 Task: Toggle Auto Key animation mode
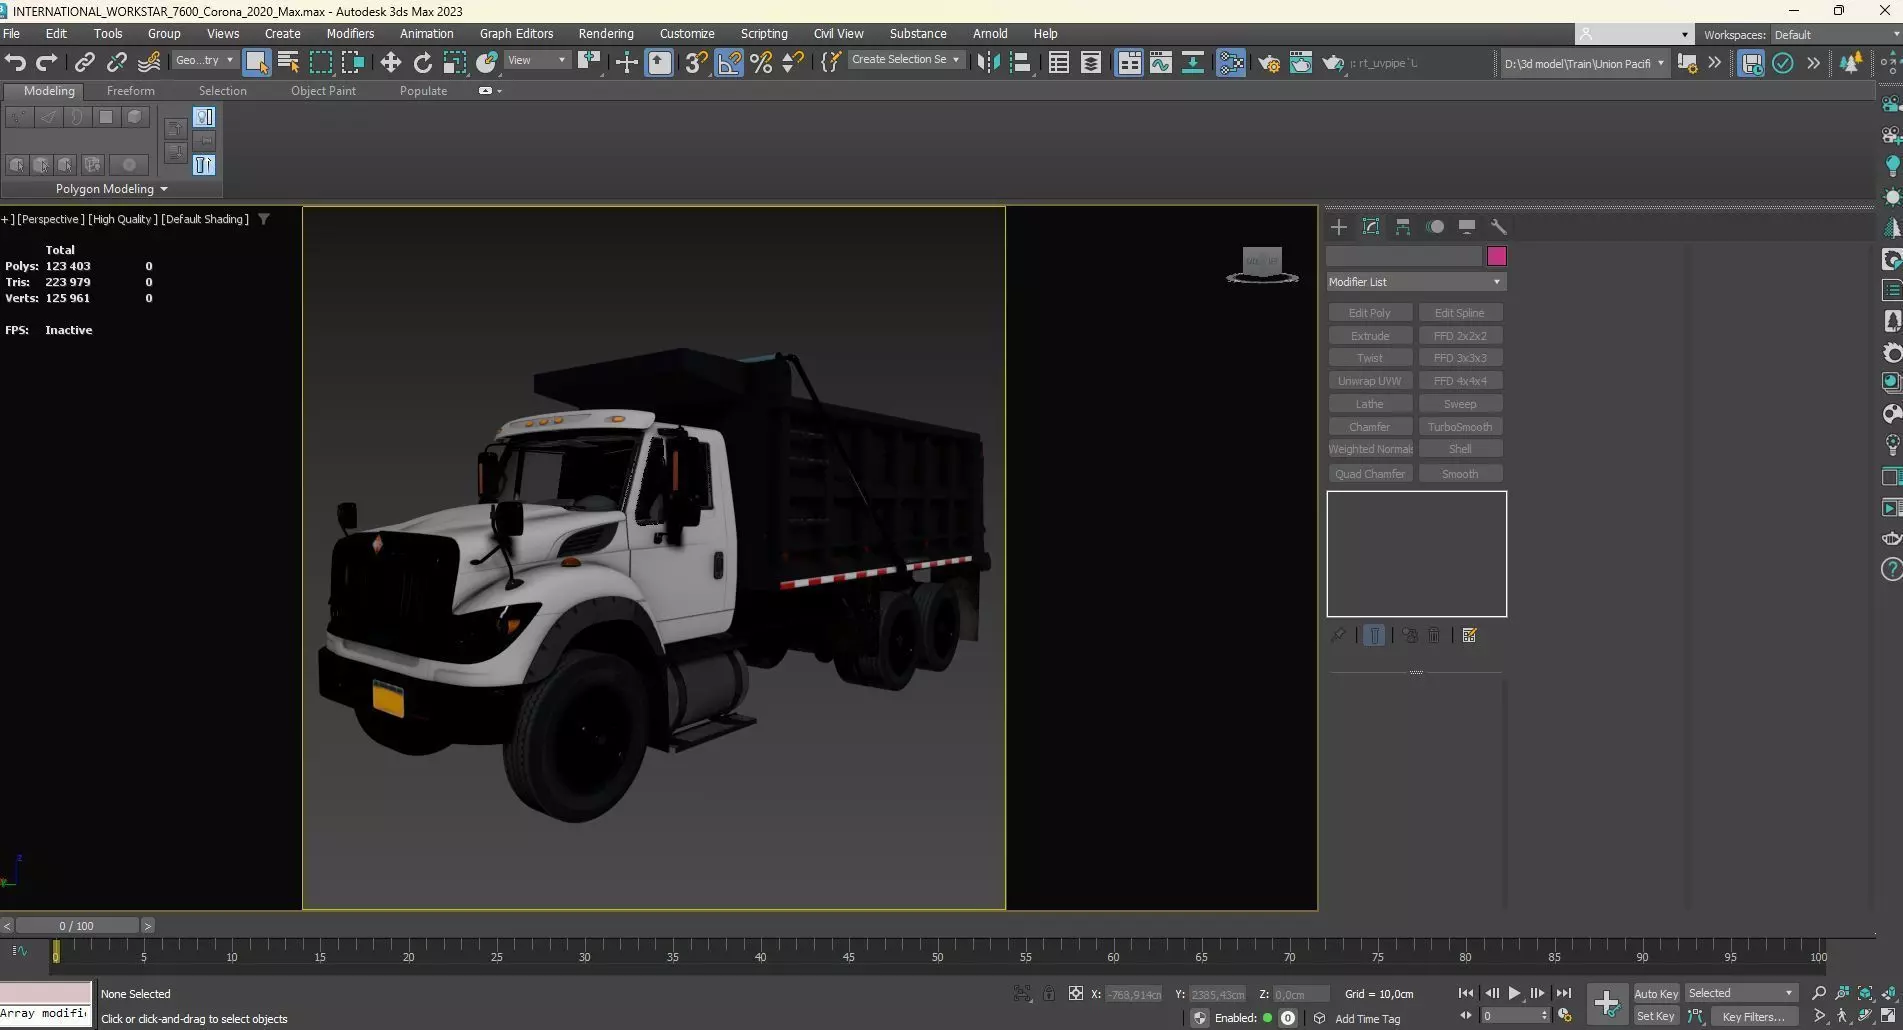click(x=1656, y=993)
